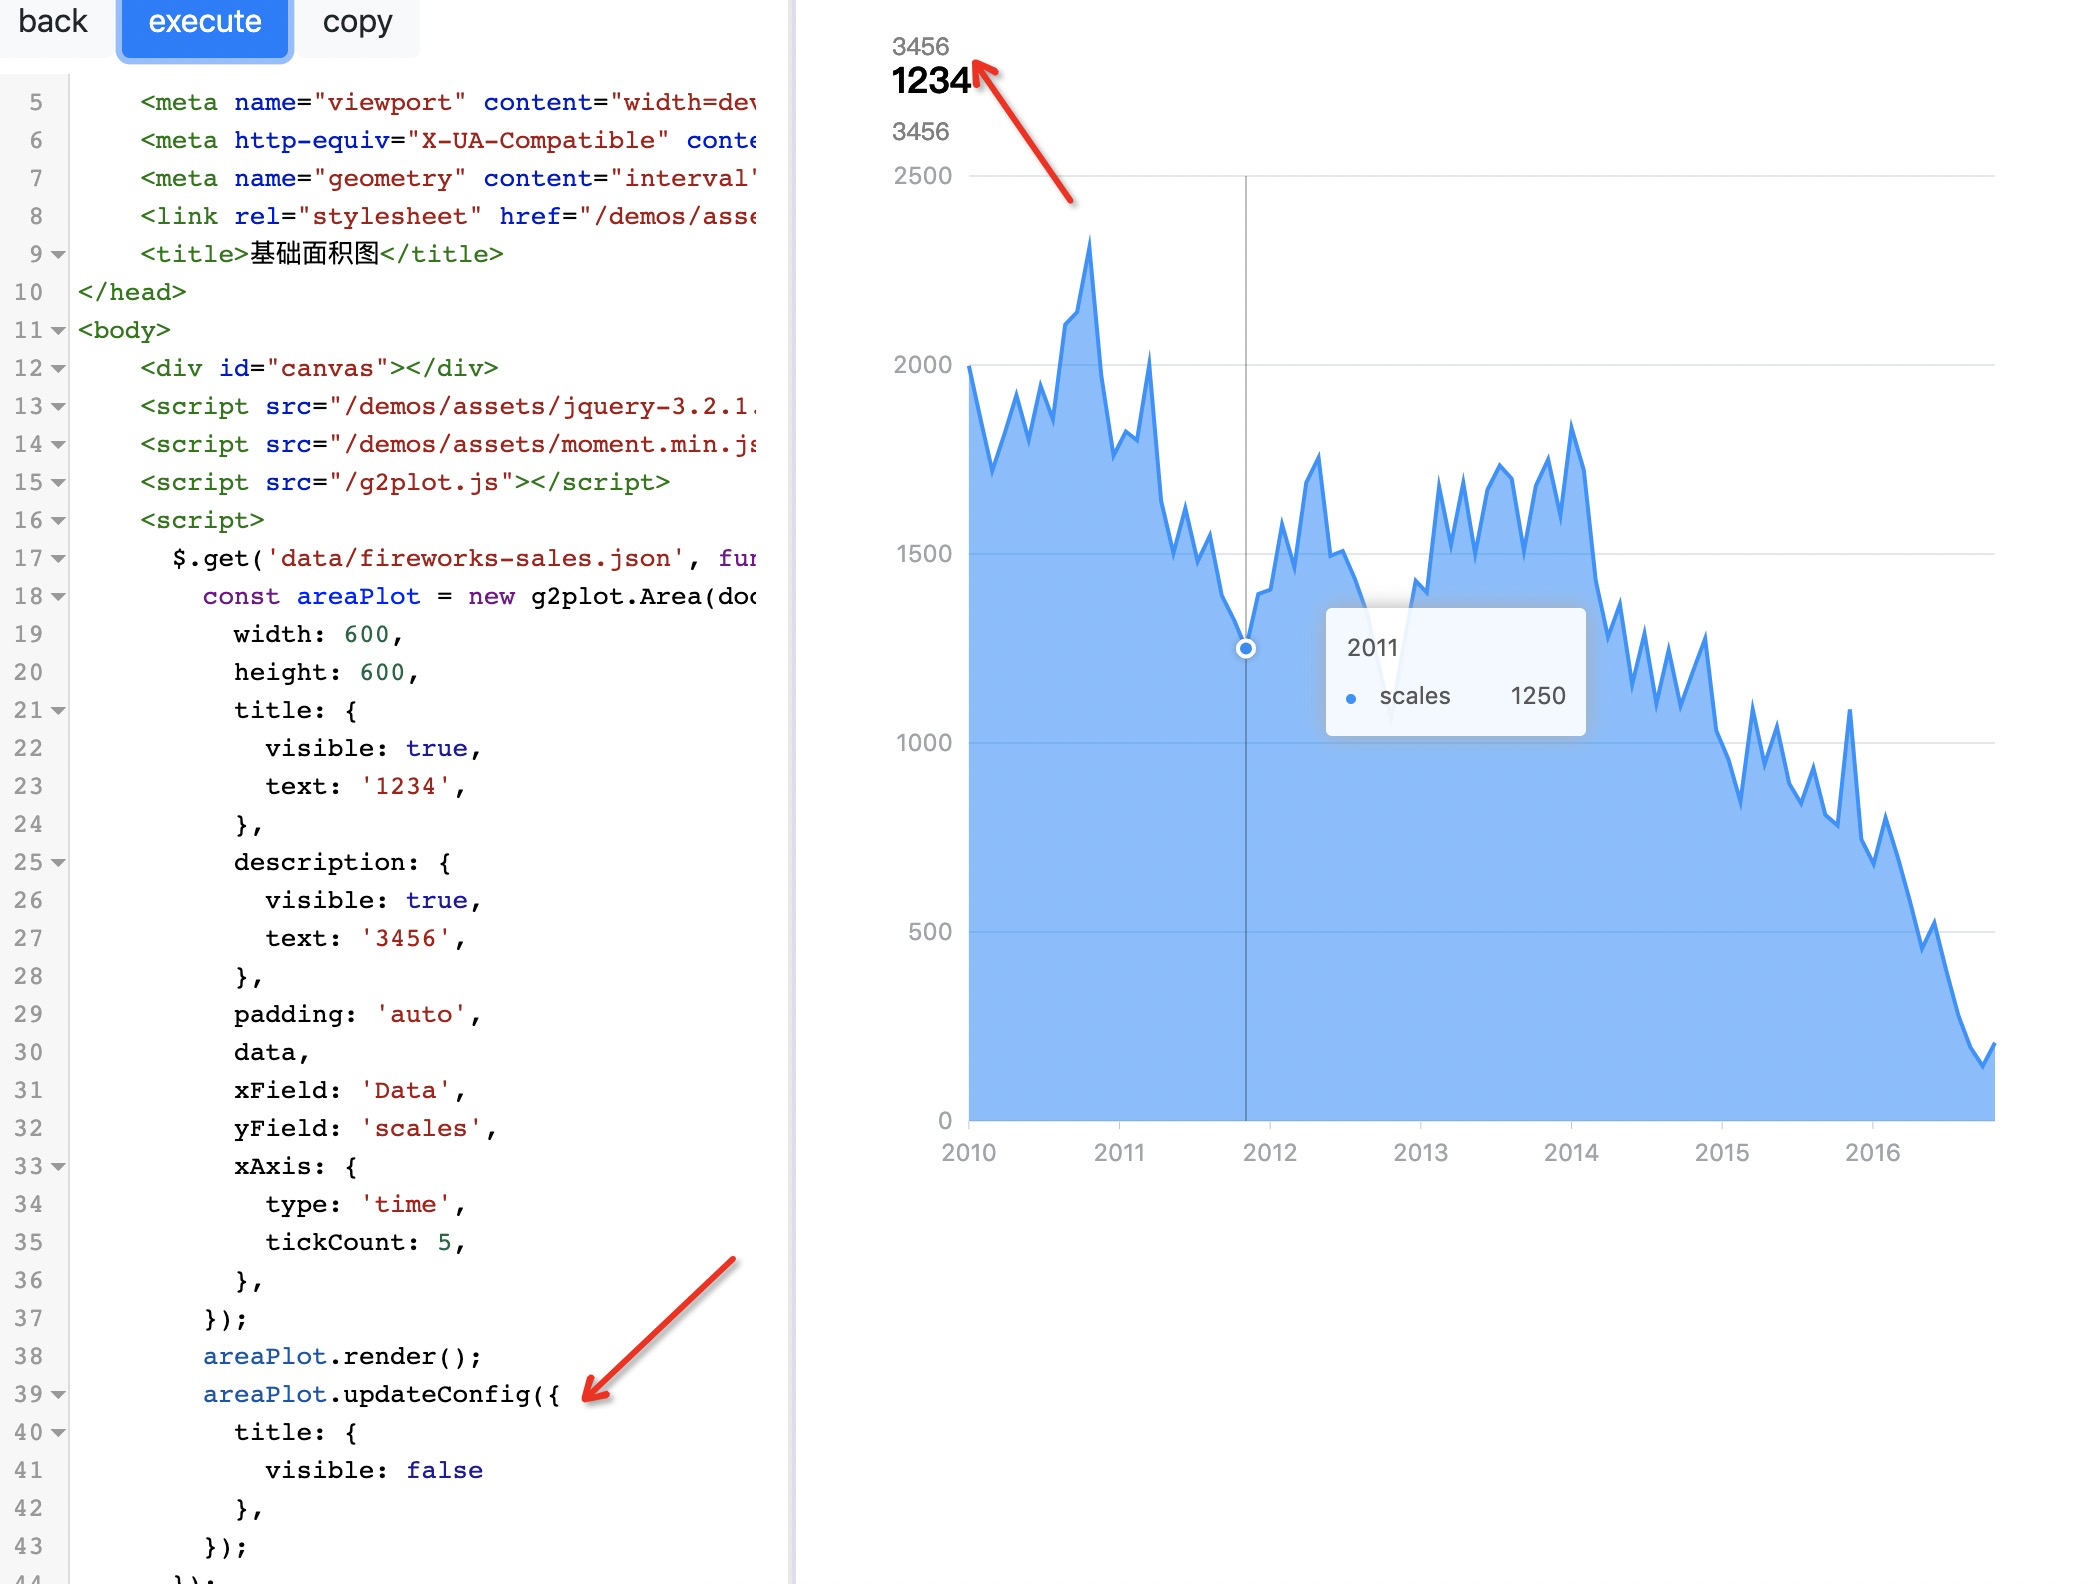Collapse the body element fold arrow on line 11
The height and width of the screenshot is (1584, 2100).
tap(57, 330)
